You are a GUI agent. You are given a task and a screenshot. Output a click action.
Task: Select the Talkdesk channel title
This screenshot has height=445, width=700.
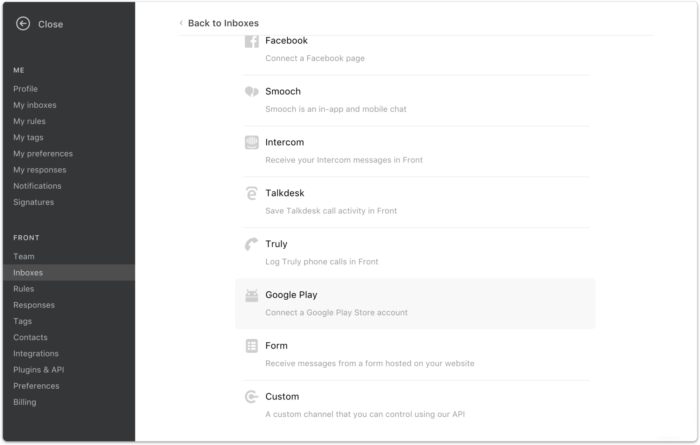pos(285,193)
